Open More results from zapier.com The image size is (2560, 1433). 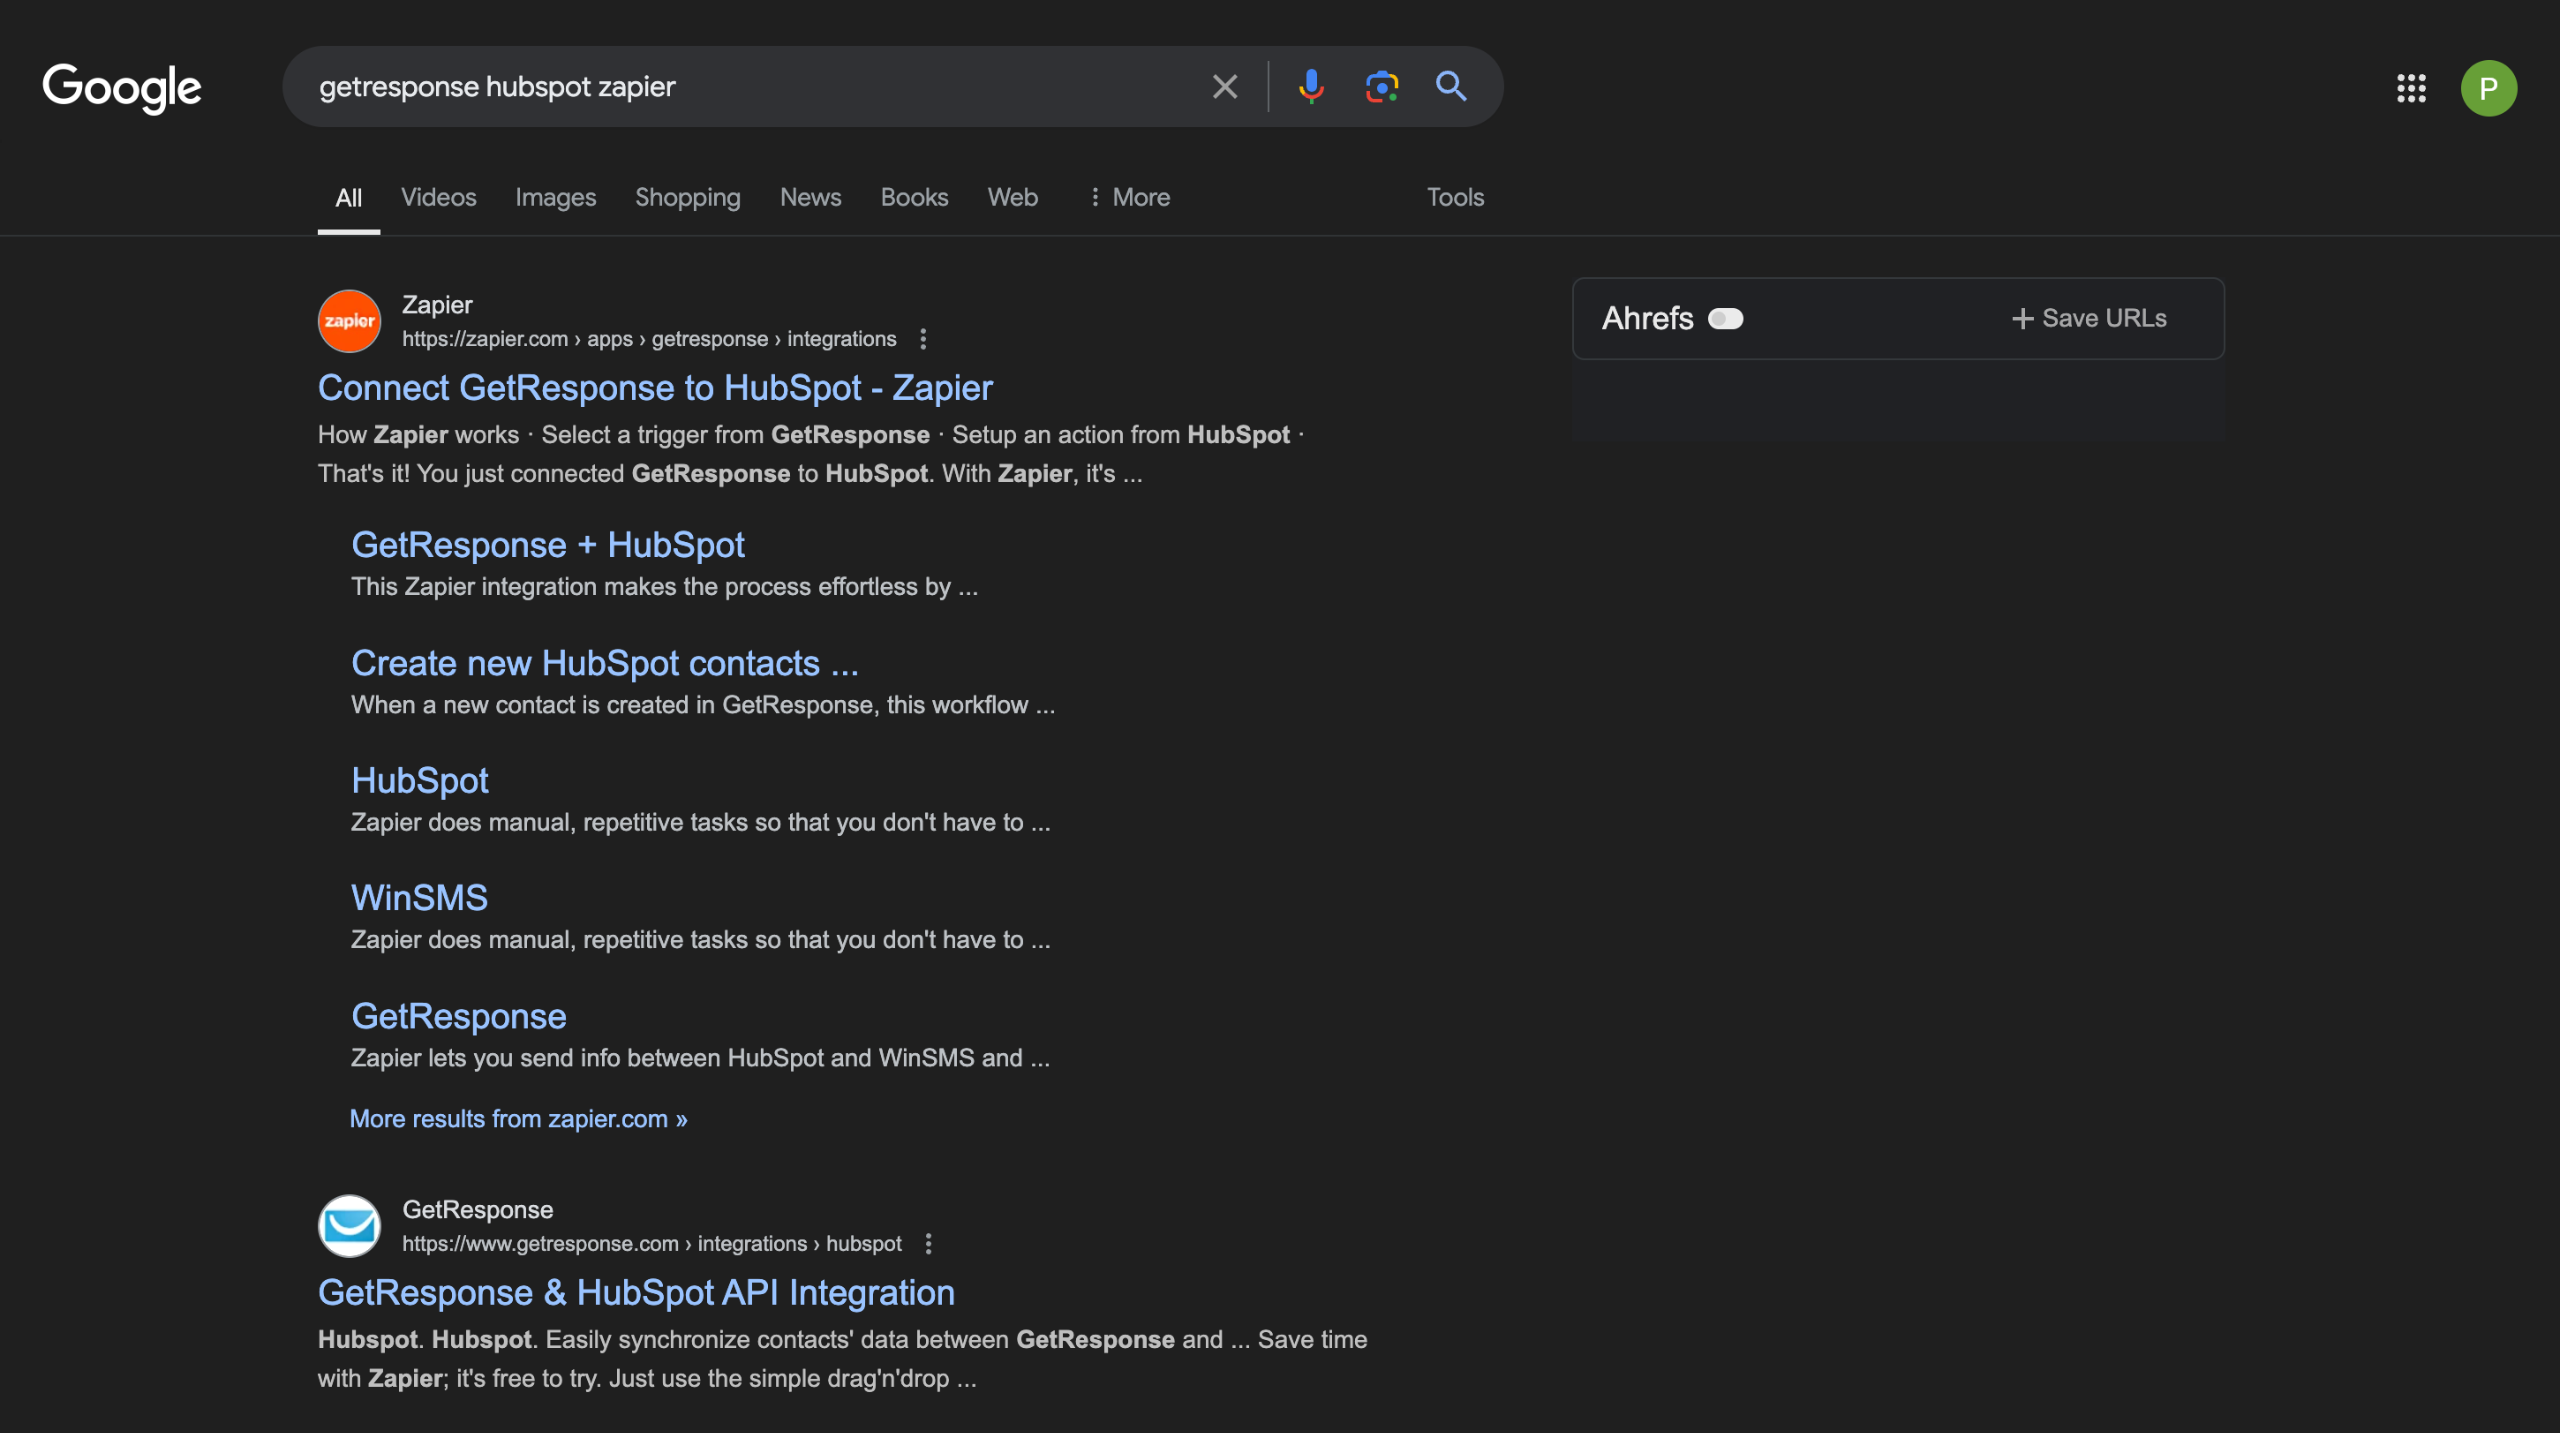pos(518,1119)
